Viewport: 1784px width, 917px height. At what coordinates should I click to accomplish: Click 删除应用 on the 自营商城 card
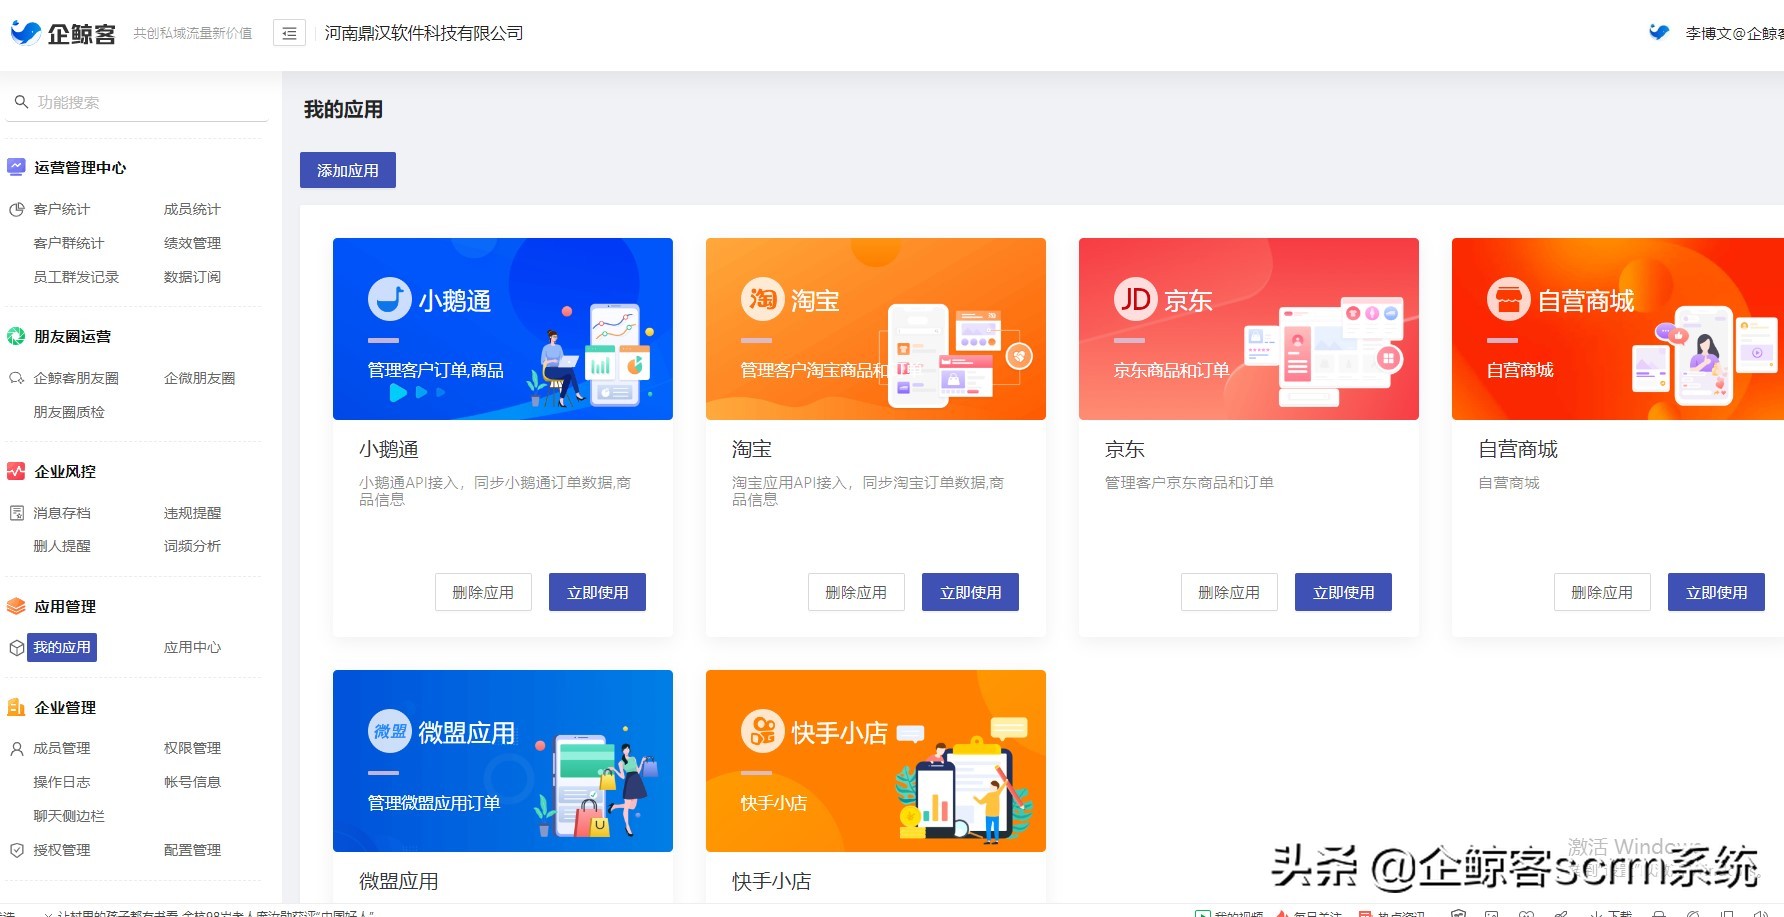1602,592
